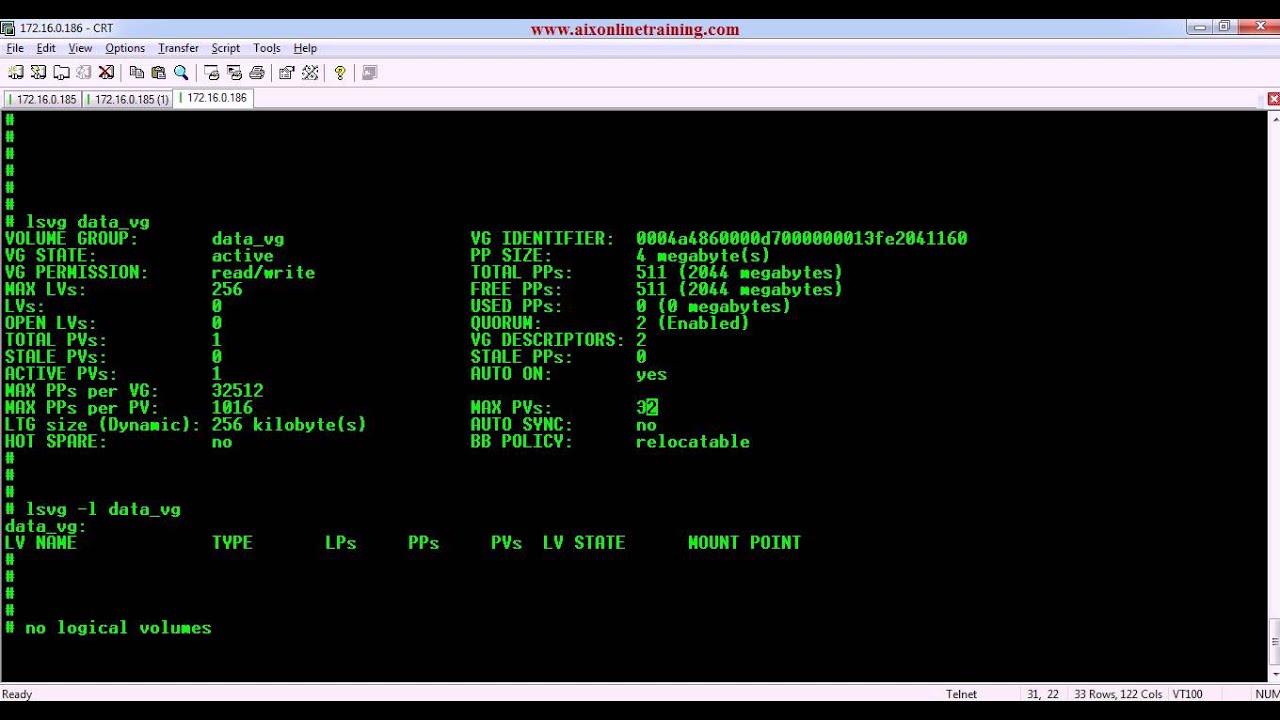
Task: Click the terminal vertical scrollbar
Action: 1274,395
